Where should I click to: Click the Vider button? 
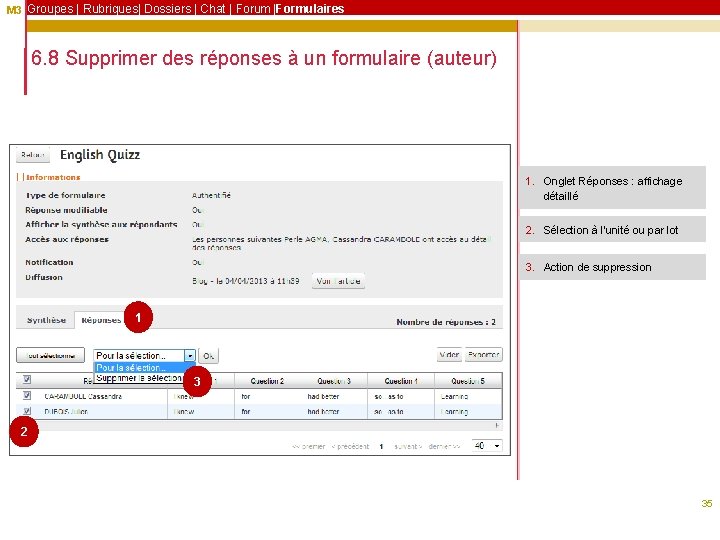point(449,354)
